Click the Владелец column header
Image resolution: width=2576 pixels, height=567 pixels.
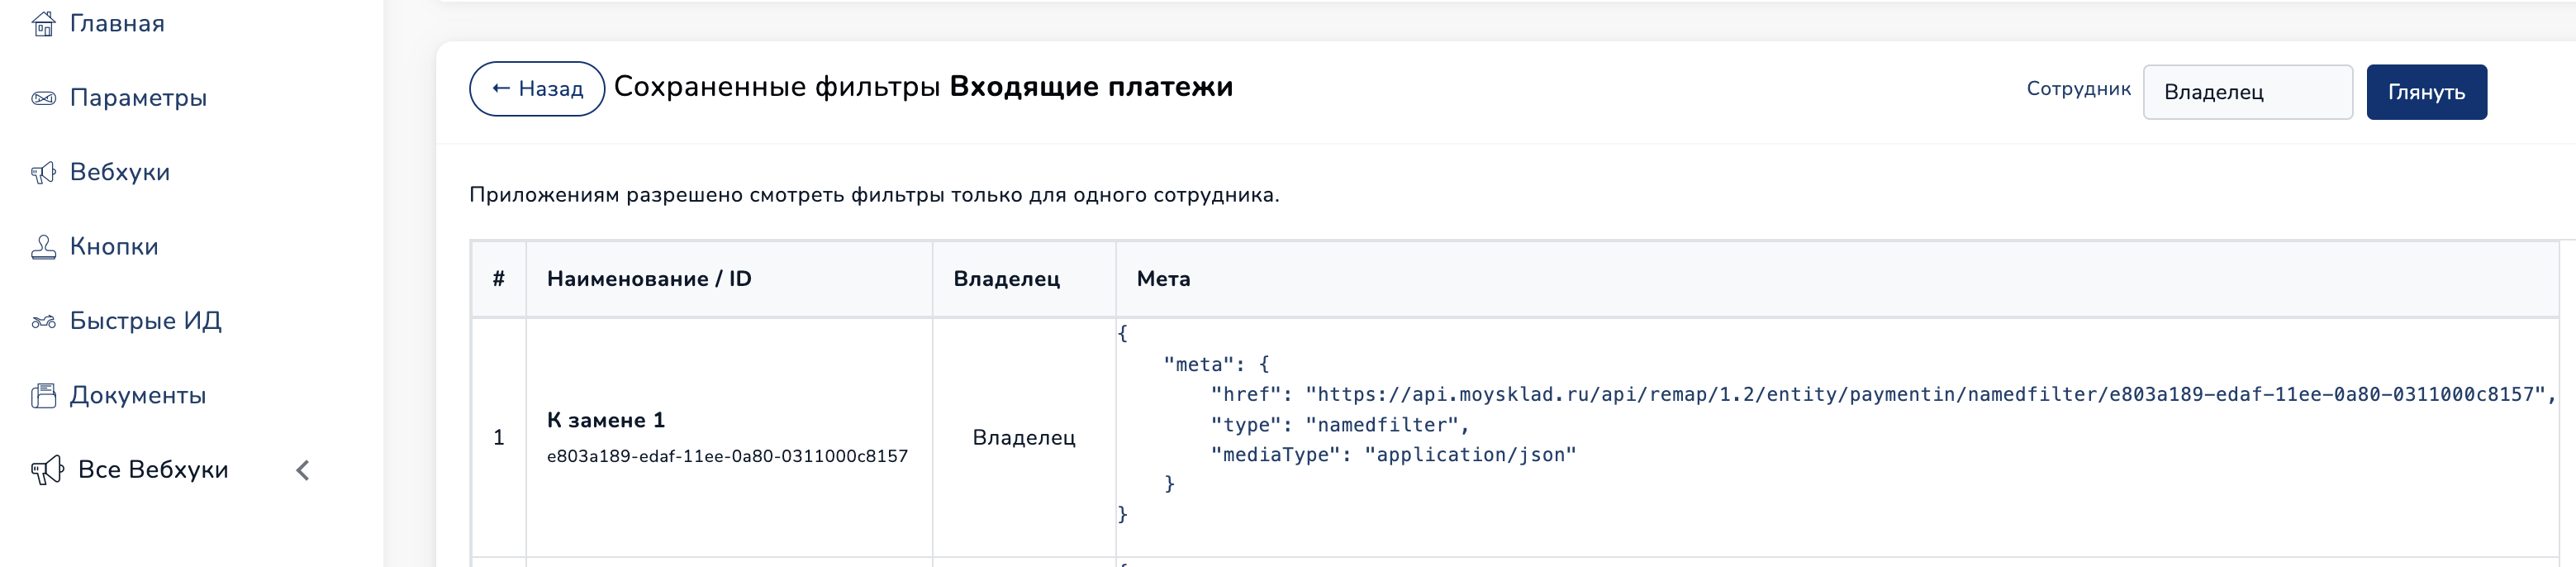coord(1006,279)
